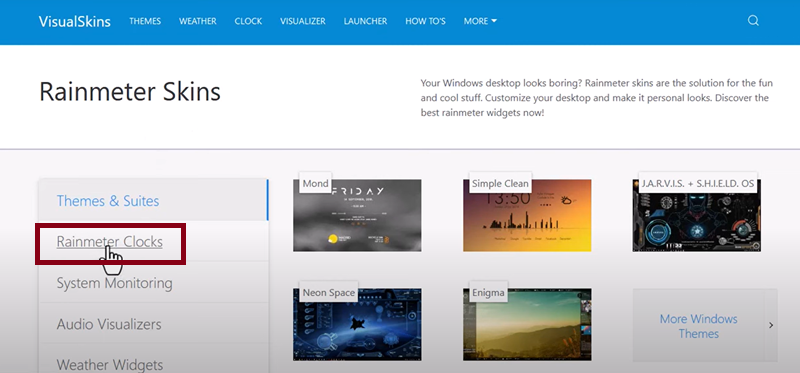Screen dimensions: 800x373
Task: Open the search icon in header
Action: tap(753, 21)
